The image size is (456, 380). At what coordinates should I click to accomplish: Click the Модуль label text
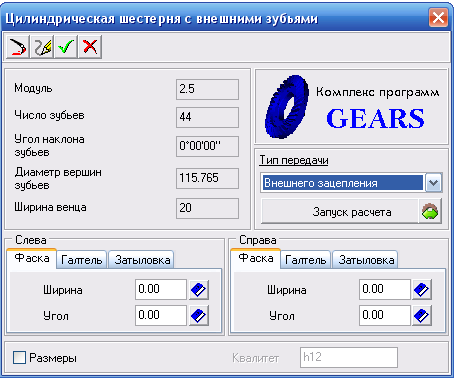[33, 88]
